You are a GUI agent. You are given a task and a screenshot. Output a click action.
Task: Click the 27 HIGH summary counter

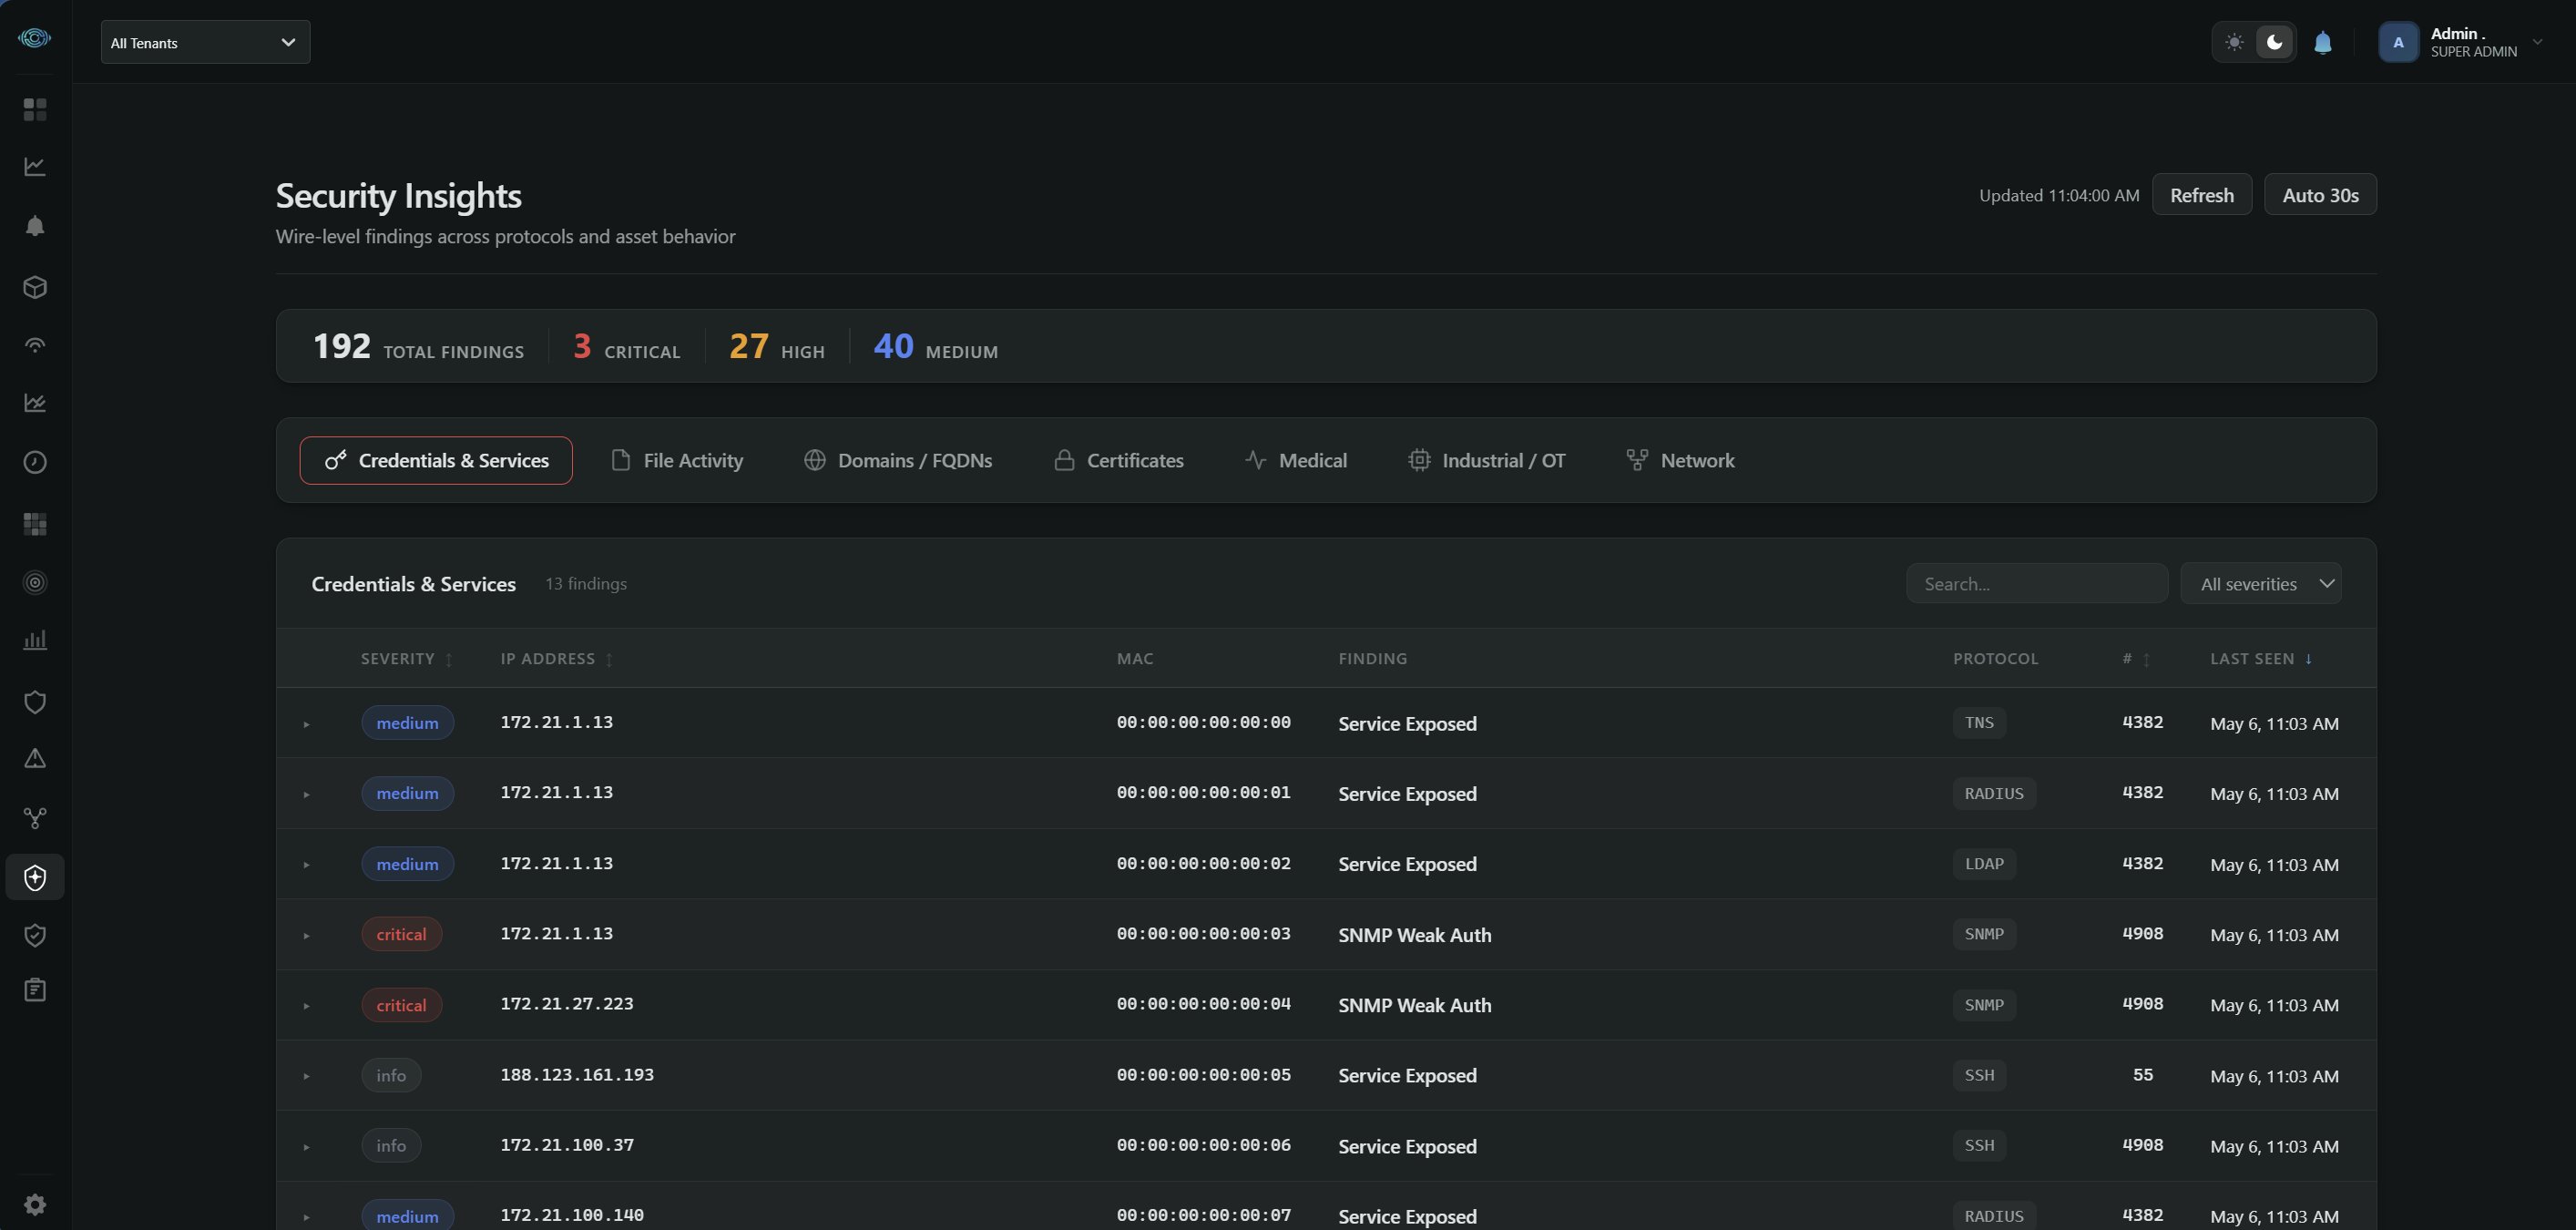[776, 347]
